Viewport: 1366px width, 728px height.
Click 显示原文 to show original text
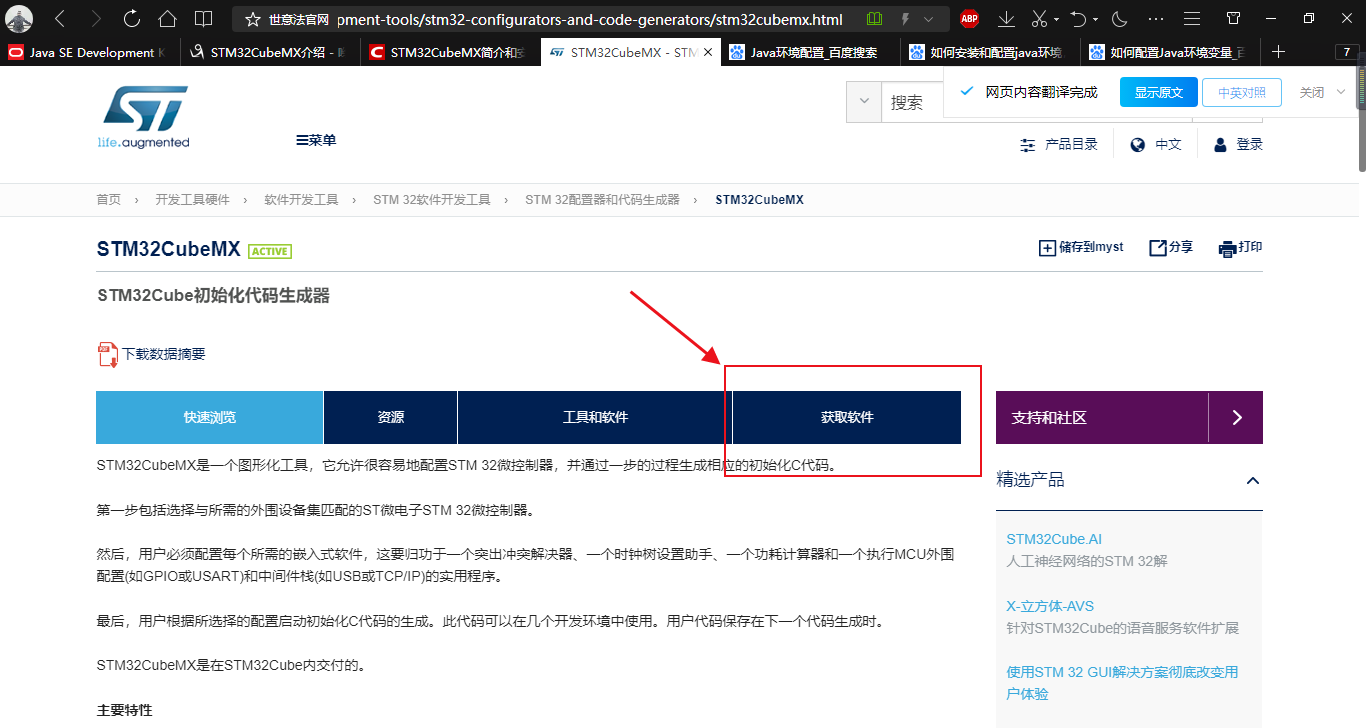click(x=1158, y=92)
